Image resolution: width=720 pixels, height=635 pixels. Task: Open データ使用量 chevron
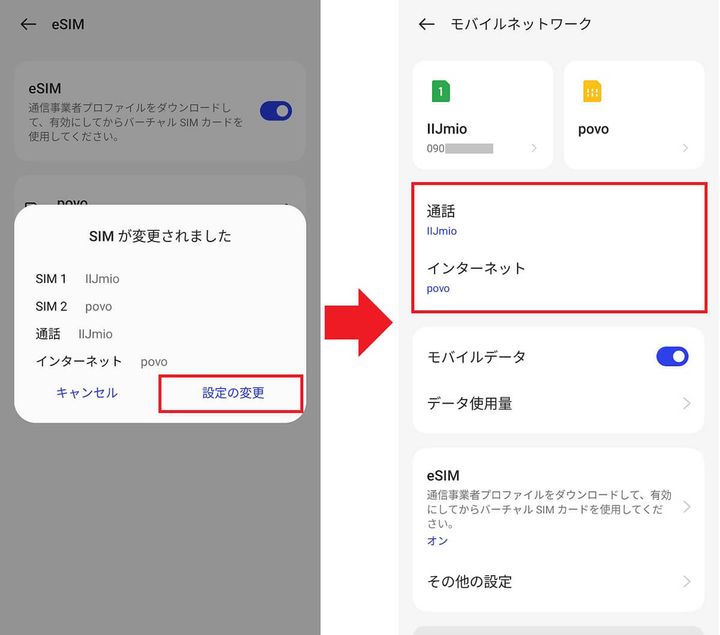click(x=686, y=404)
